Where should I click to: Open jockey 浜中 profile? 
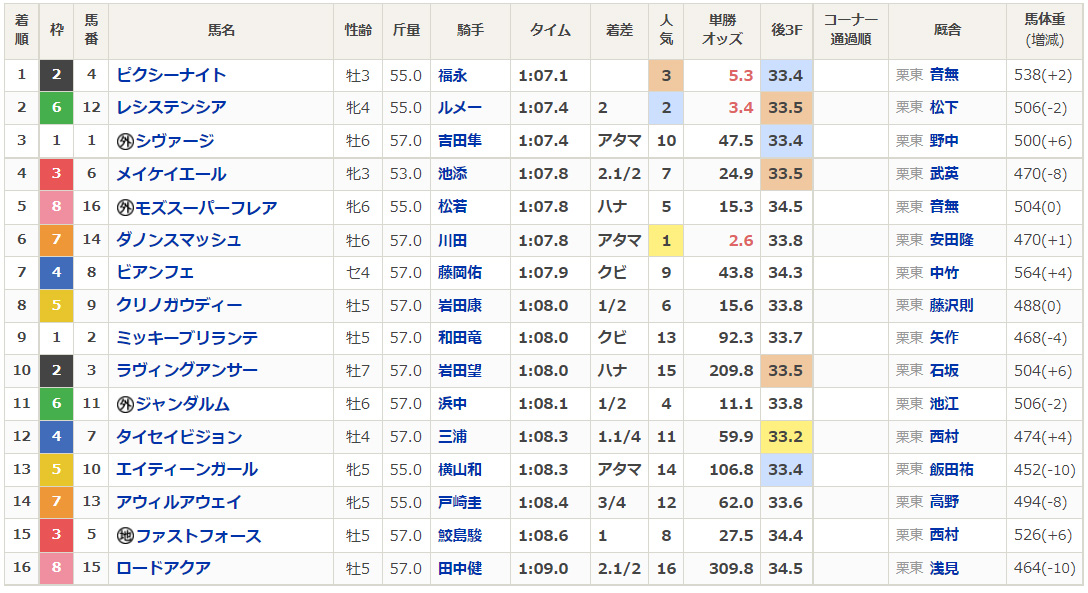452,404
